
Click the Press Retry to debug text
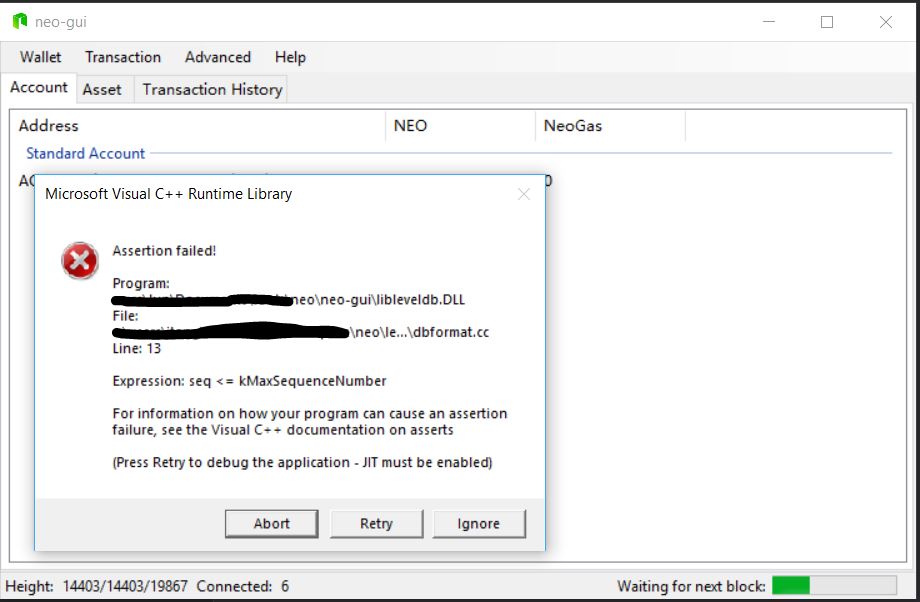[x=302, y=462]
